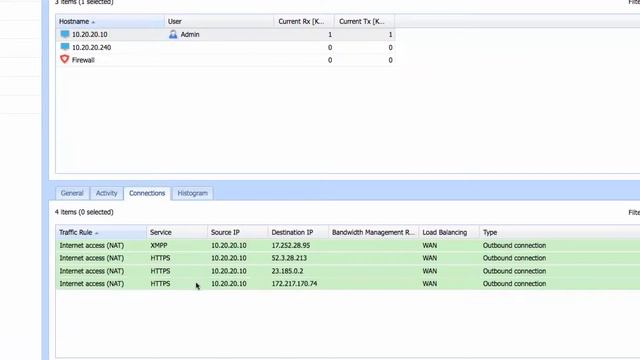The height and width of the screenshot is (360, 640).
Task: Select host row 10.20.20.10
Action: 225,34
